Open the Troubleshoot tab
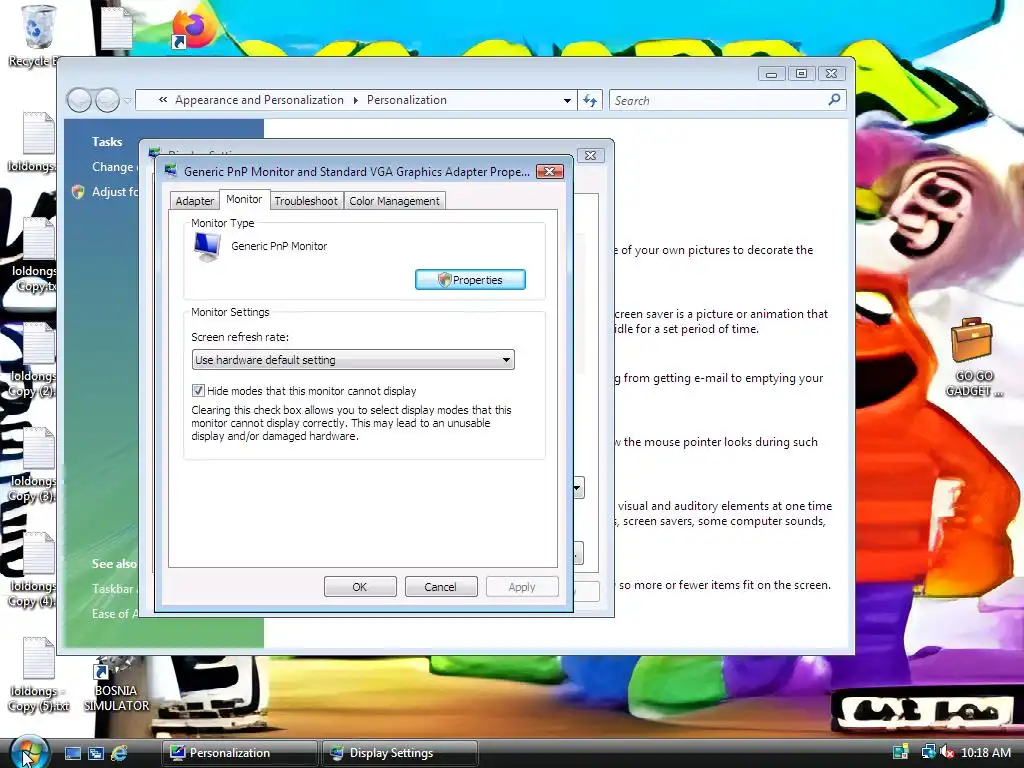 tap(306, 201)
